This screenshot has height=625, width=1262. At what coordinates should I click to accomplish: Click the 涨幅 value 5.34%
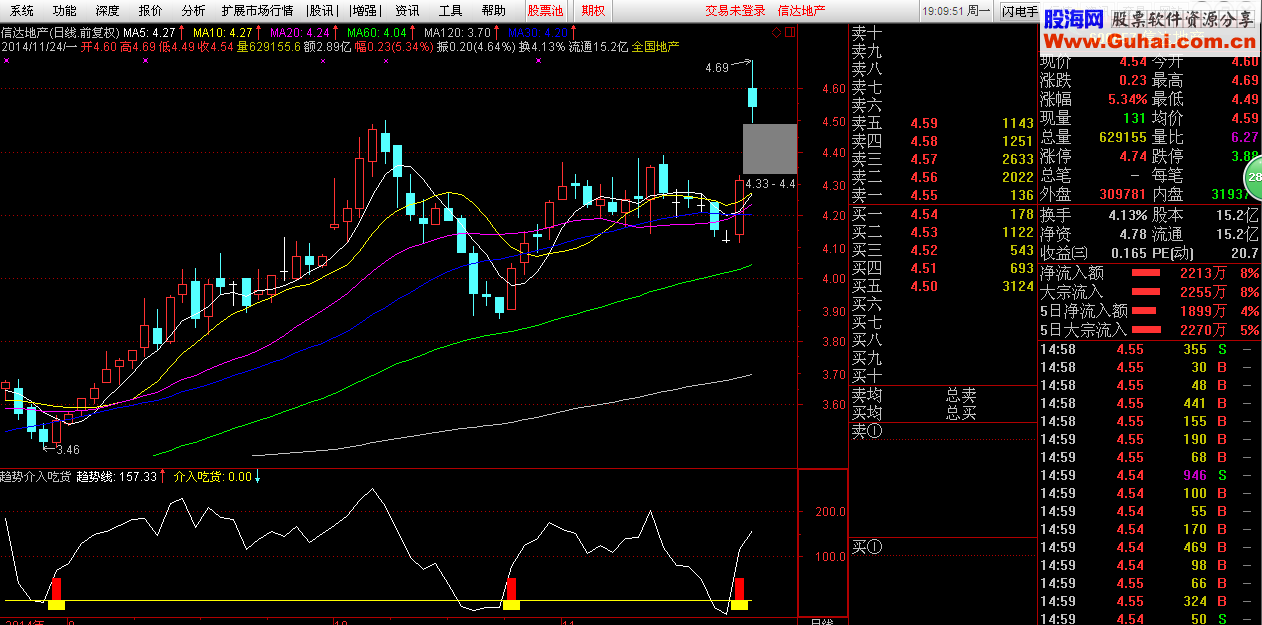[1127, 99]
